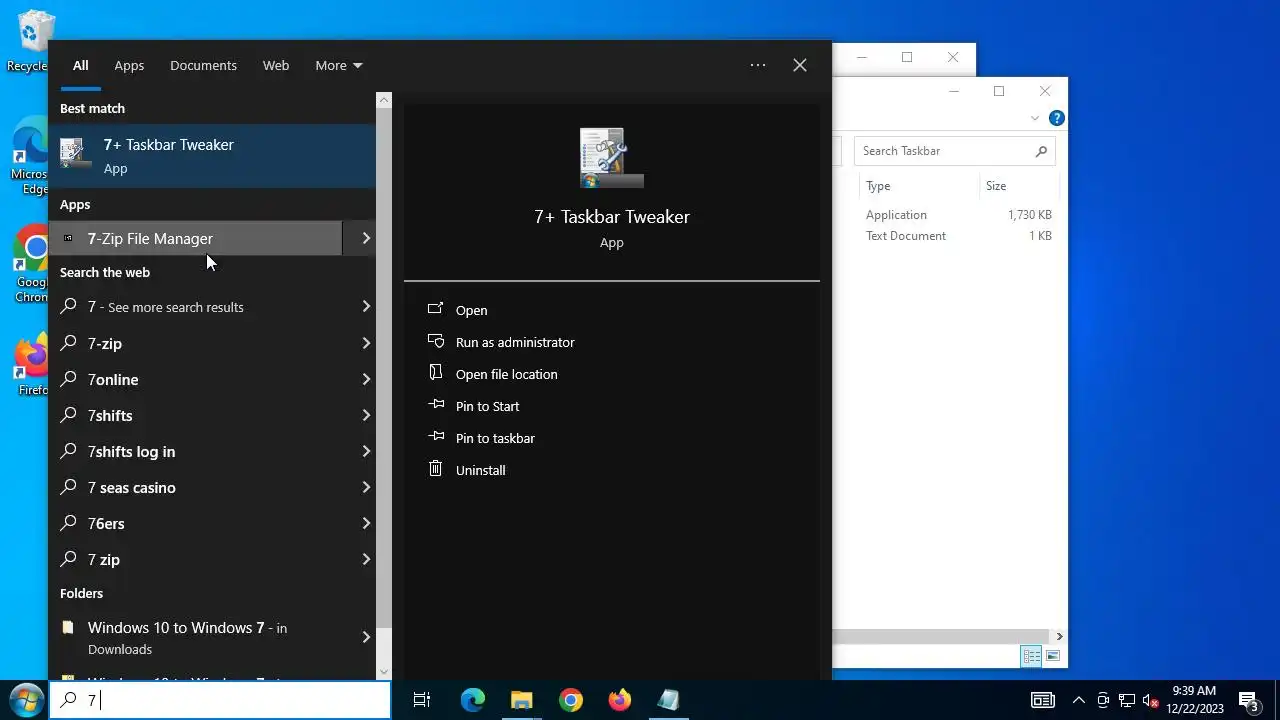Open the 7+ Taskbar Tweaker best match
This screenshot has width=1280, height=720.
pos(212,155)
